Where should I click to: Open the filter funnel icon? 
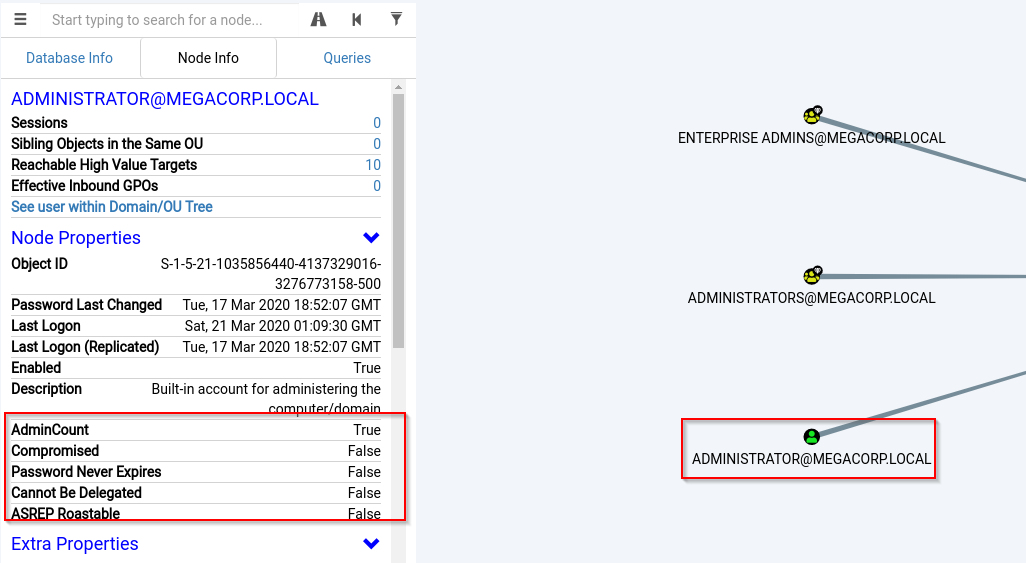tap(396, 19)
